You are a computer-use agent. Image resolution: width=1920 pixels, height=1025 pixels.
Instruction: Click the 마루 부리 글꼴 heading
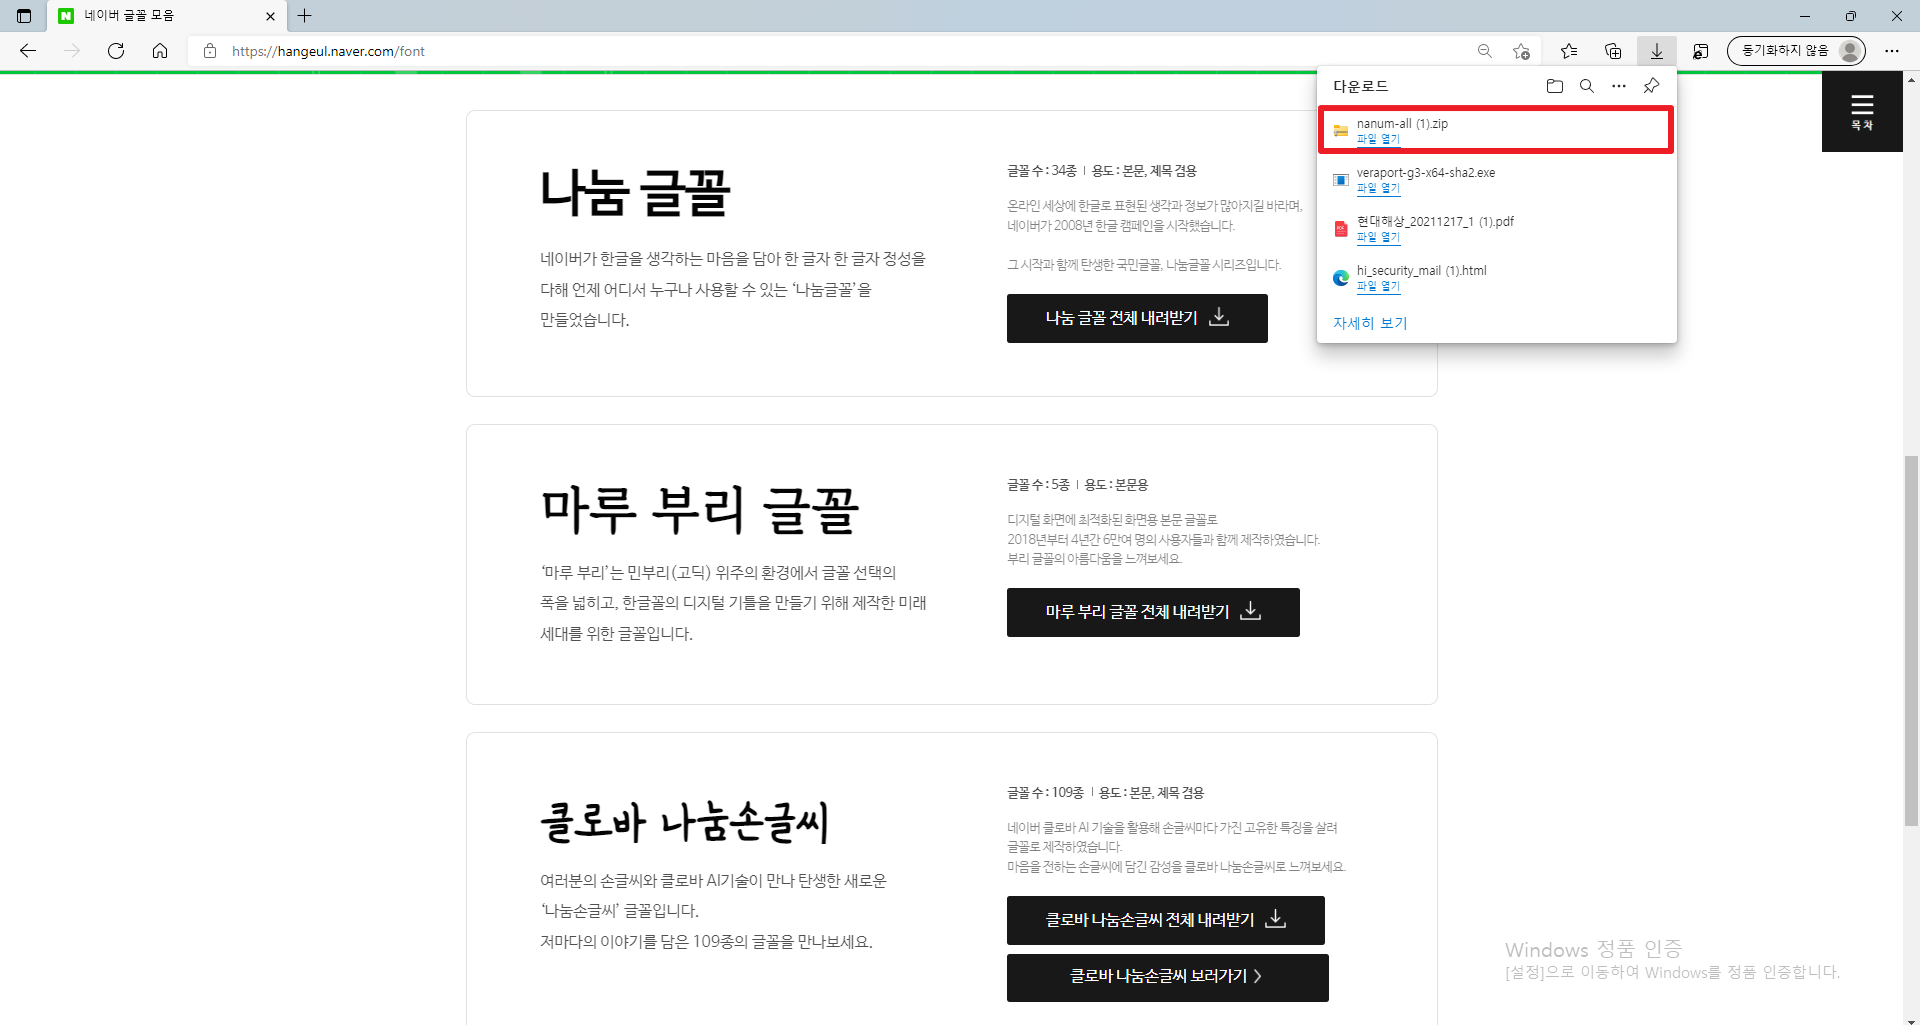tap(700, 509)
